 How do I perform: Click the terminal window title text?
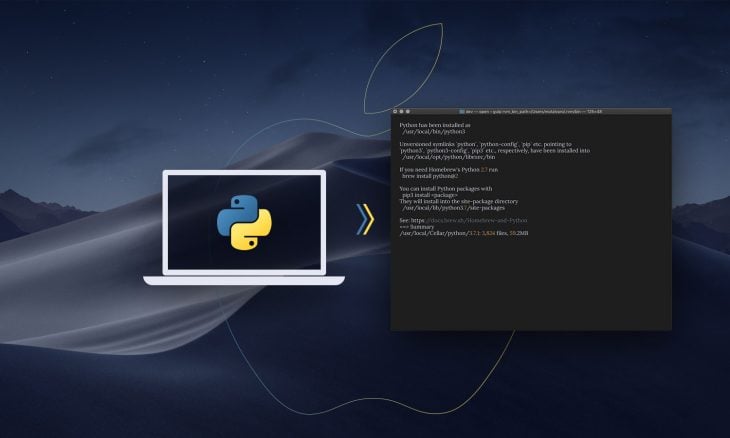534,112
